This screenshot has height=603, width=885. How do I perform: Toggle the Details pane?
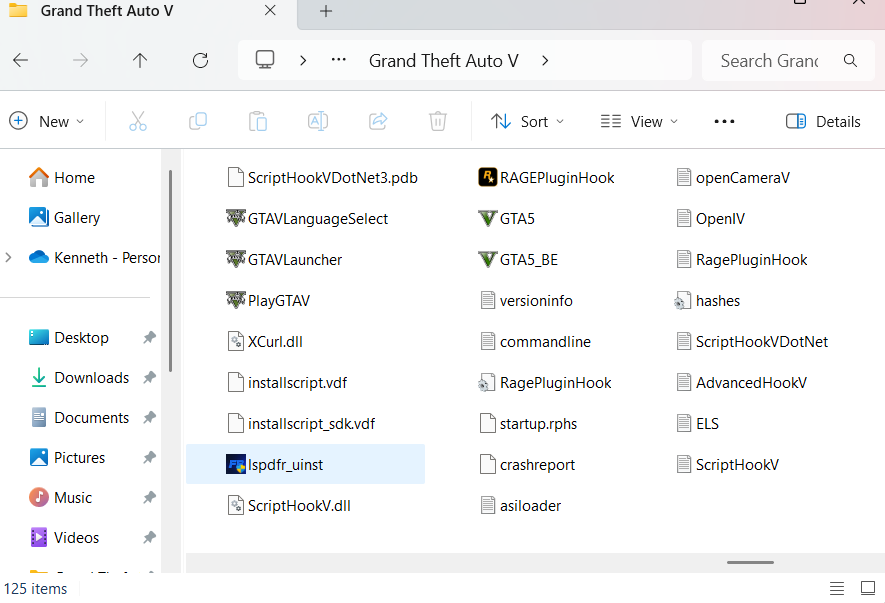(x=823, y=121)
